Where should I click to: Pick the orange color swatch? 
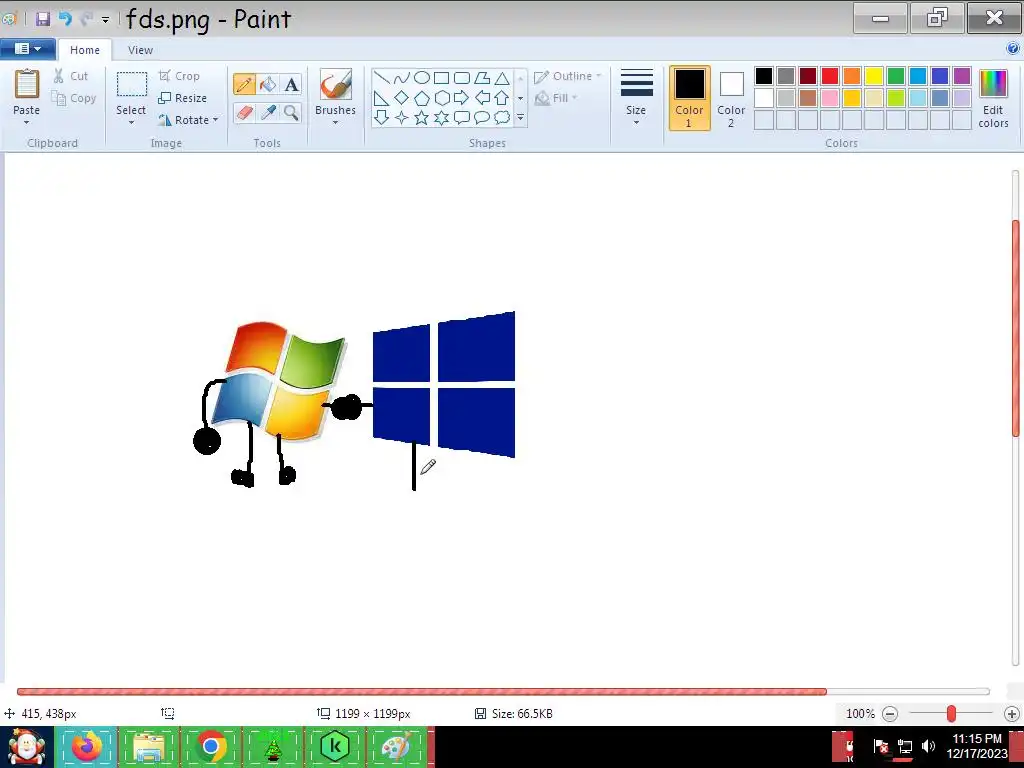point(852,76)
